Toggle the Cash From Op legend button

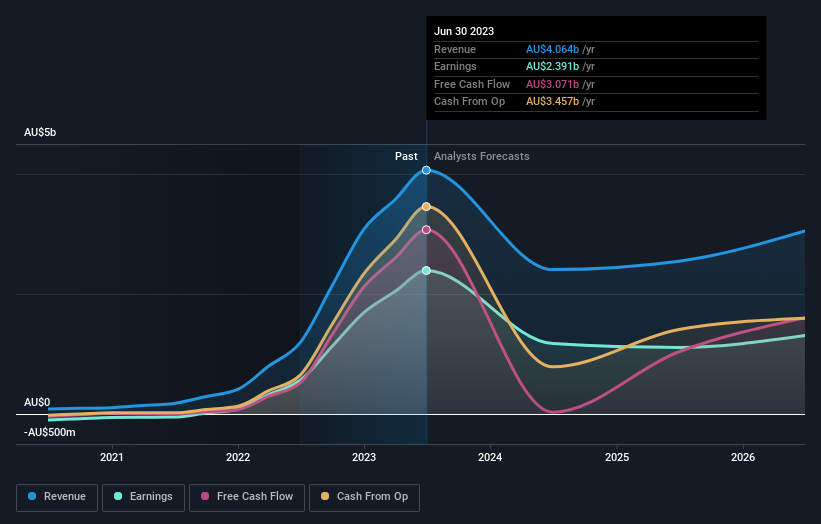pos(364,497)
